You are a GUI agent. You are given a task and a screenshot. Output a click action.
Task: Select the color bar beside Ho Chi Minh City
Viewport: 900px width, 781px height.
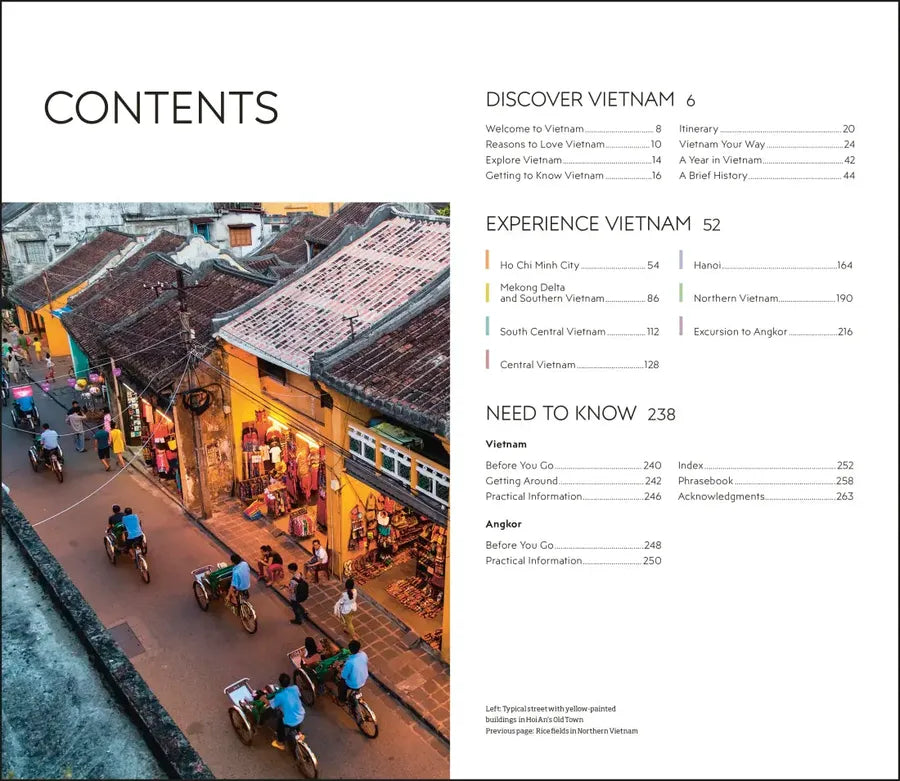[x=488, y=260]
